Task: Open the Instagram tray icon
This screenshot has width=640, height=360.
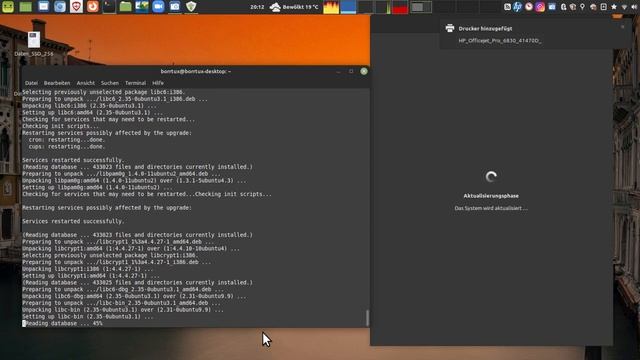Action: tap(540, 7)
